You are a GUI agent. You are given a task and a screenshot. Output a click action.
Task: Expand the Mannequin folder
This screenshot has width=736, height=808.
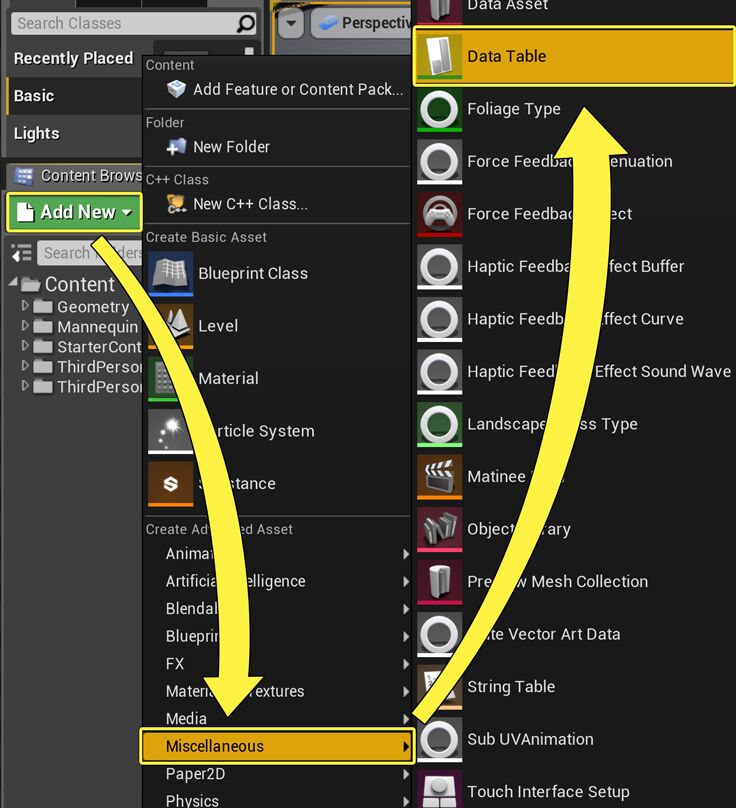[x=25, y=326]
